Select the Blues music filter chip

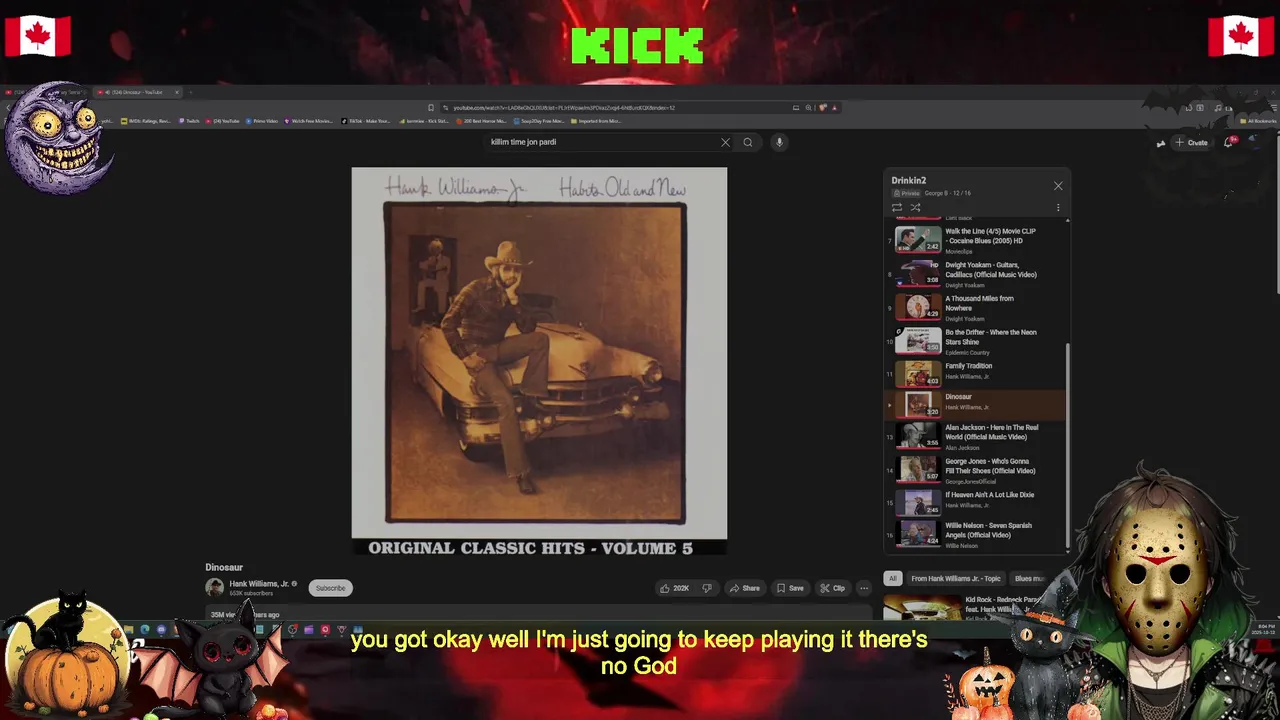(x=1029, y=578)
